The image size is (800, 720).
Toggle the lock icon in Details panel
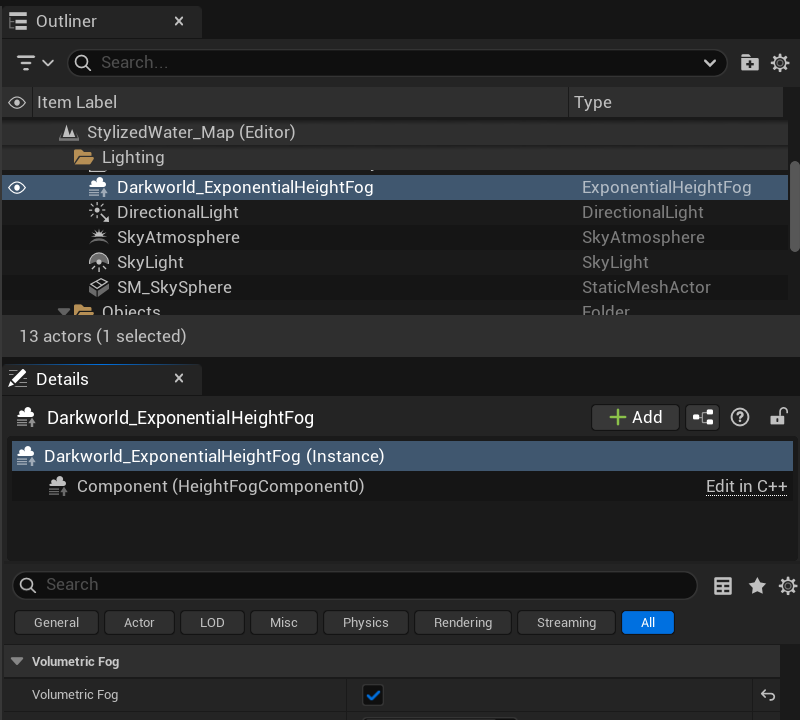click(x=777, y=418)
